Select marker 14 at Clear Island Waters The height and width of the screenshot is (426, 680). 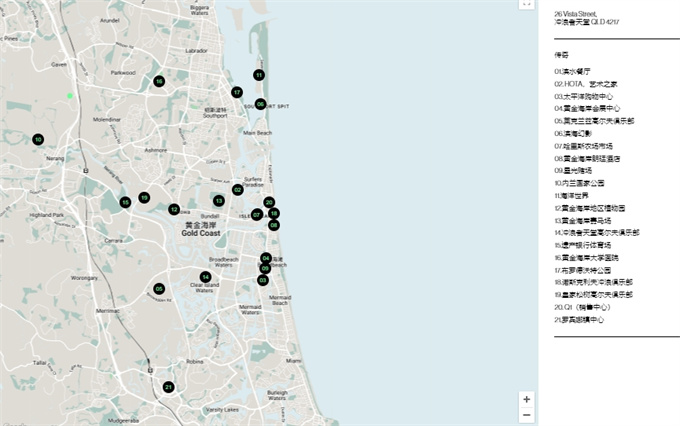click(x=205, y=277)
